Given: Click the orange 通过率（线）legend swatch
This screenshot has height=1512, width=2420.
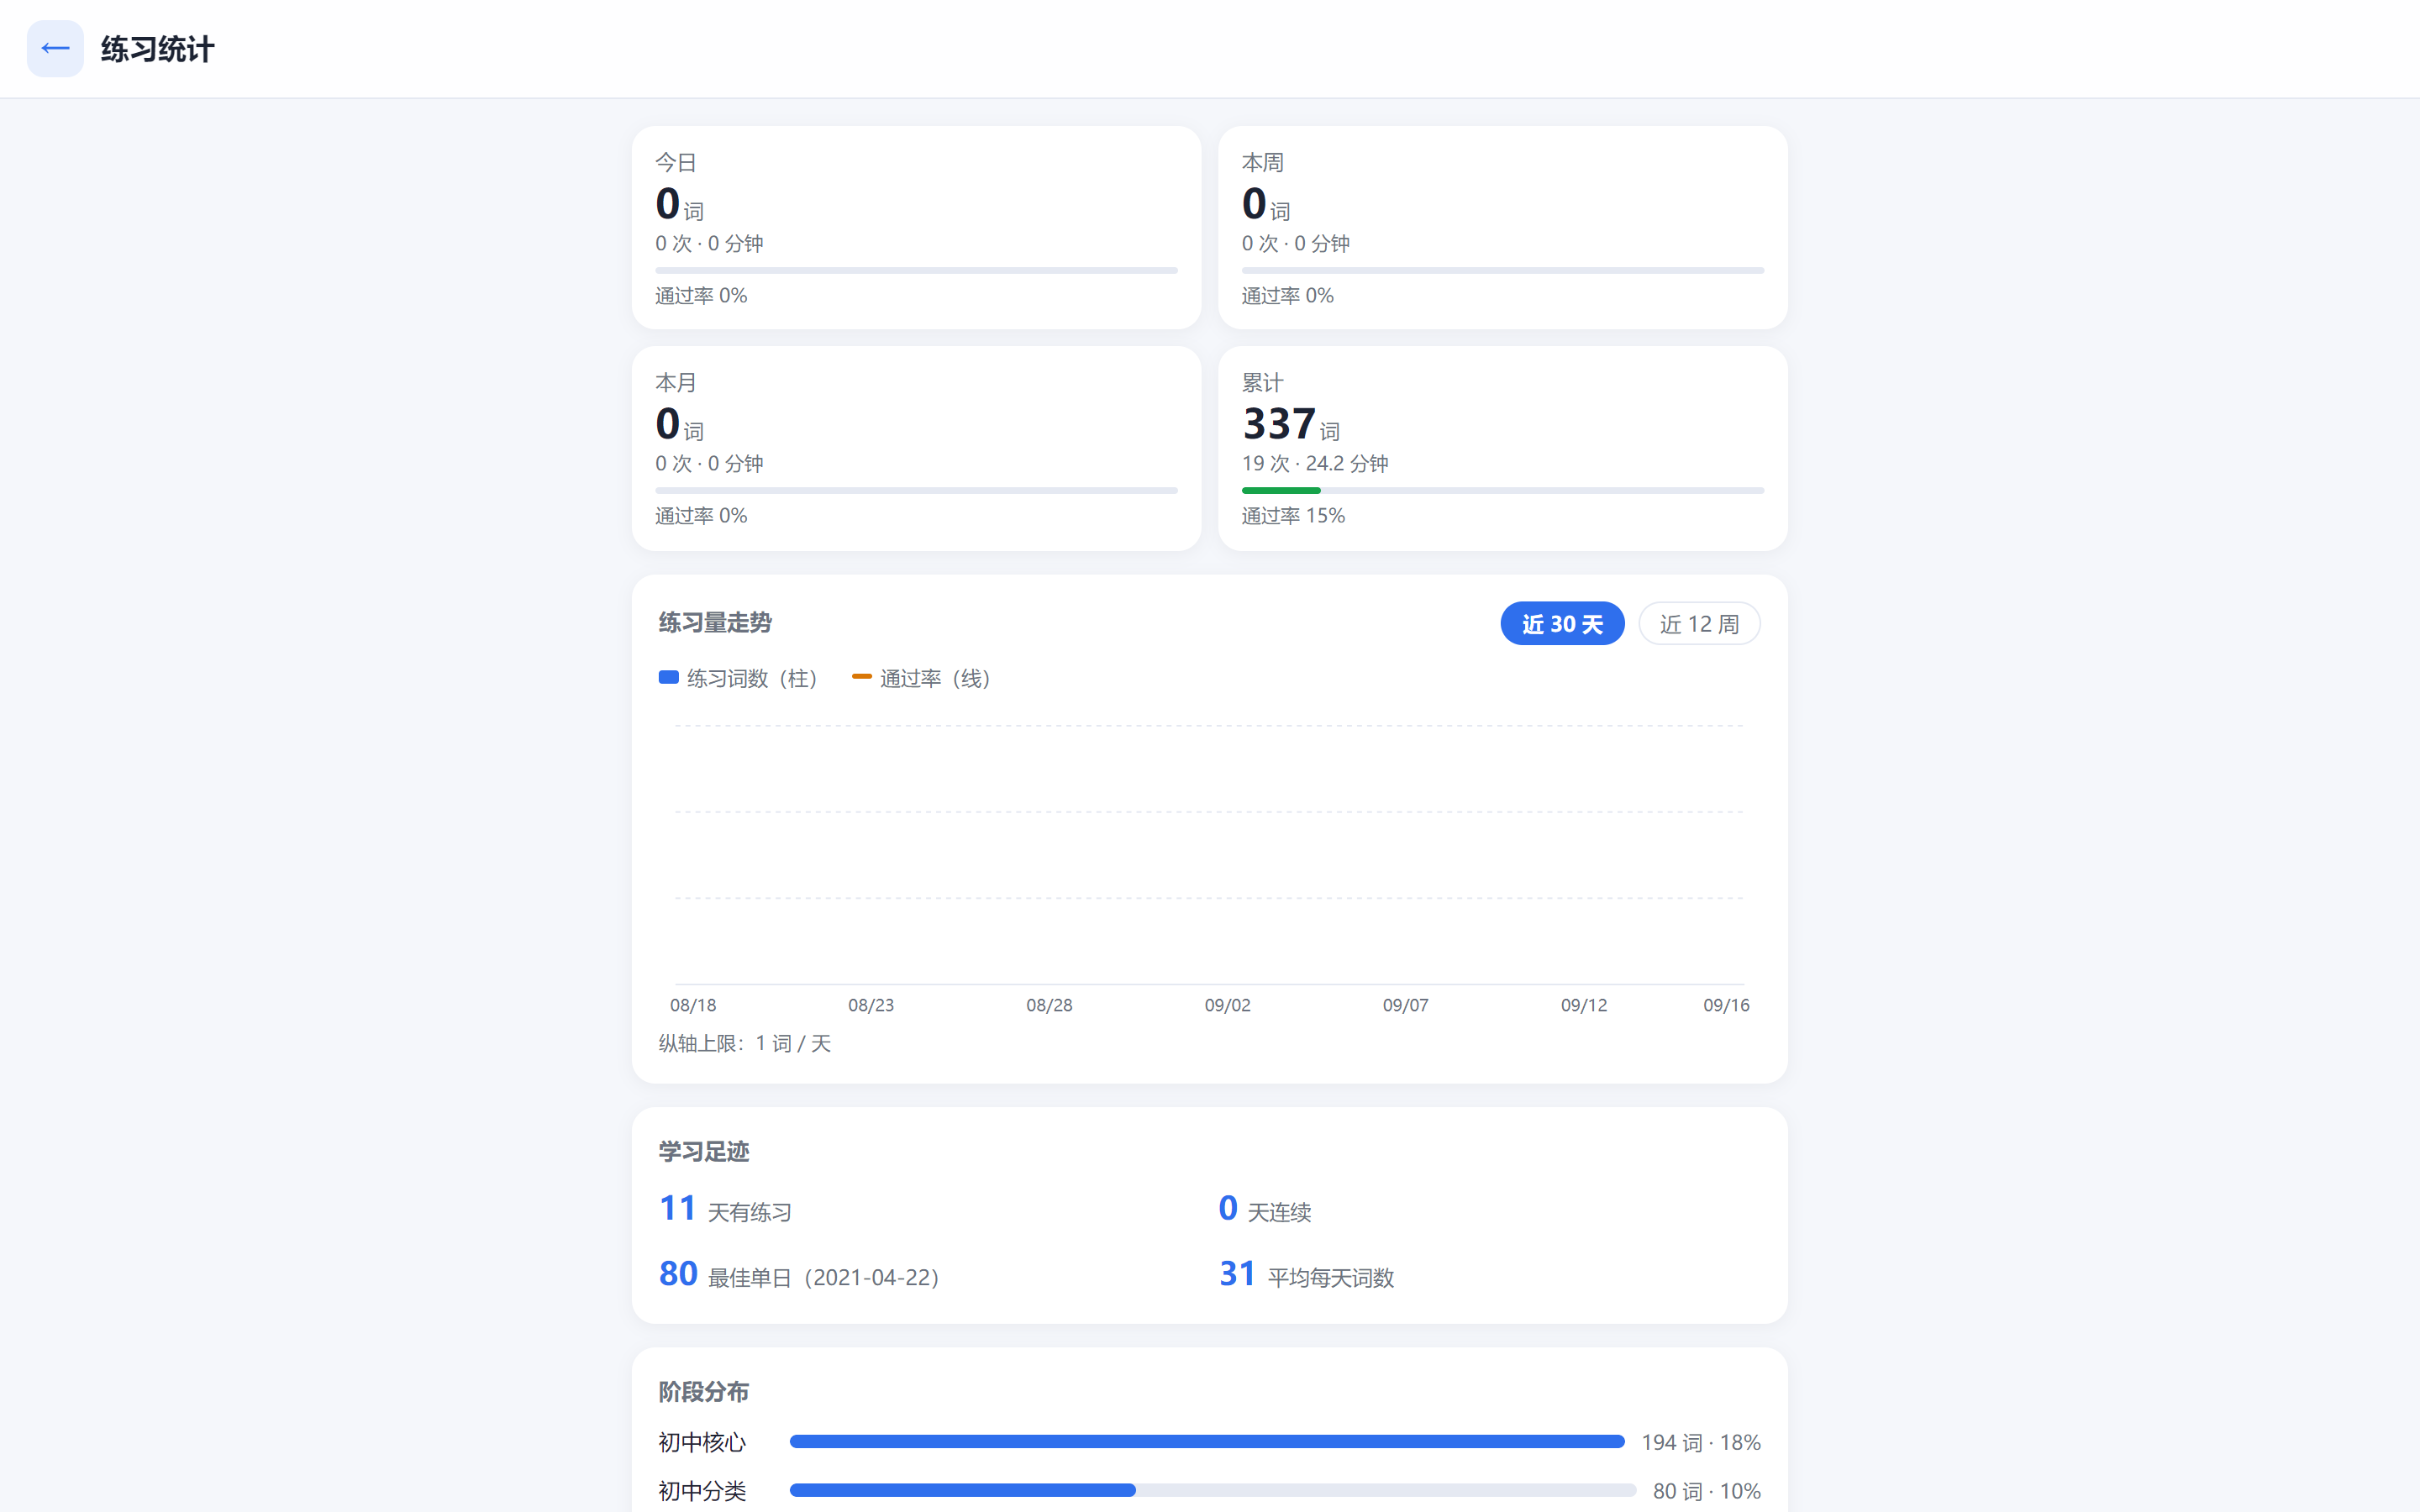Looking at the screenshot, I should (862, 677).
